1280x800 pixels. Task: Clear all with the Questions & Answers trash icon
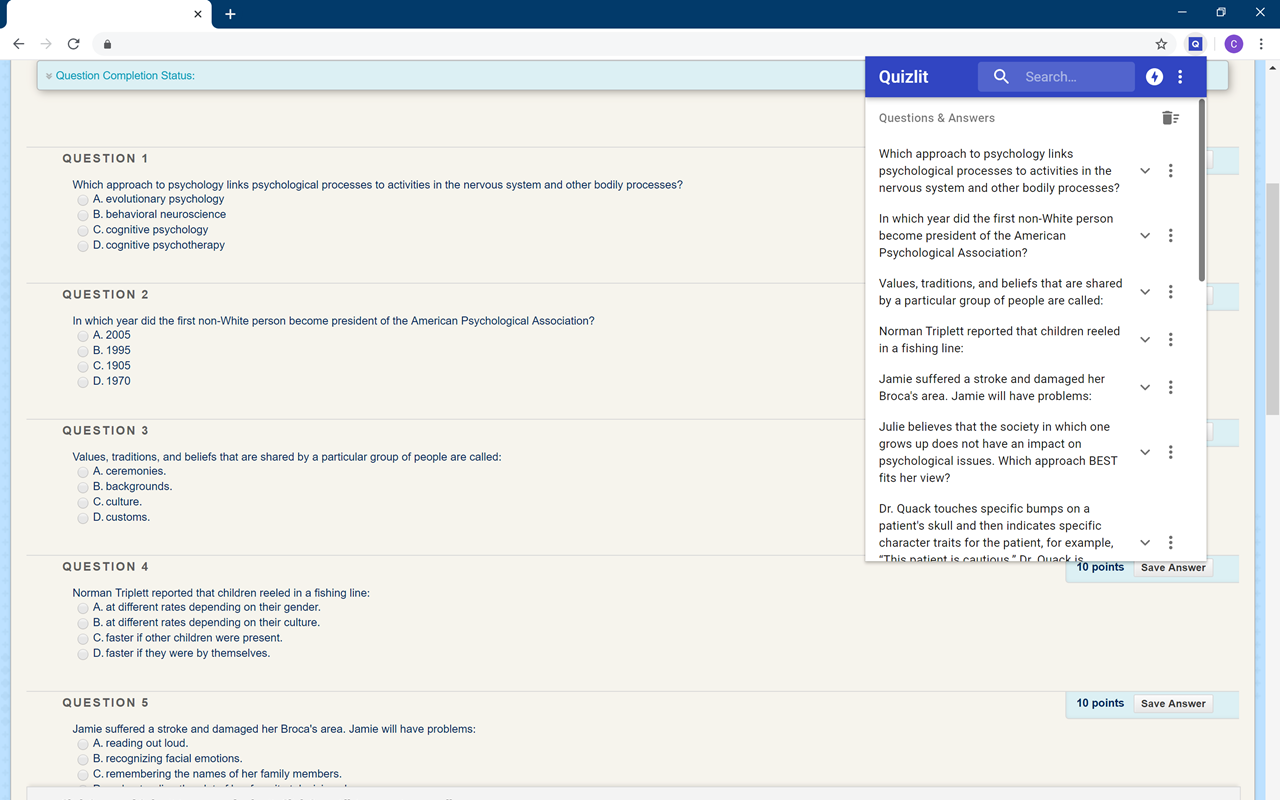coord(1170,117)
